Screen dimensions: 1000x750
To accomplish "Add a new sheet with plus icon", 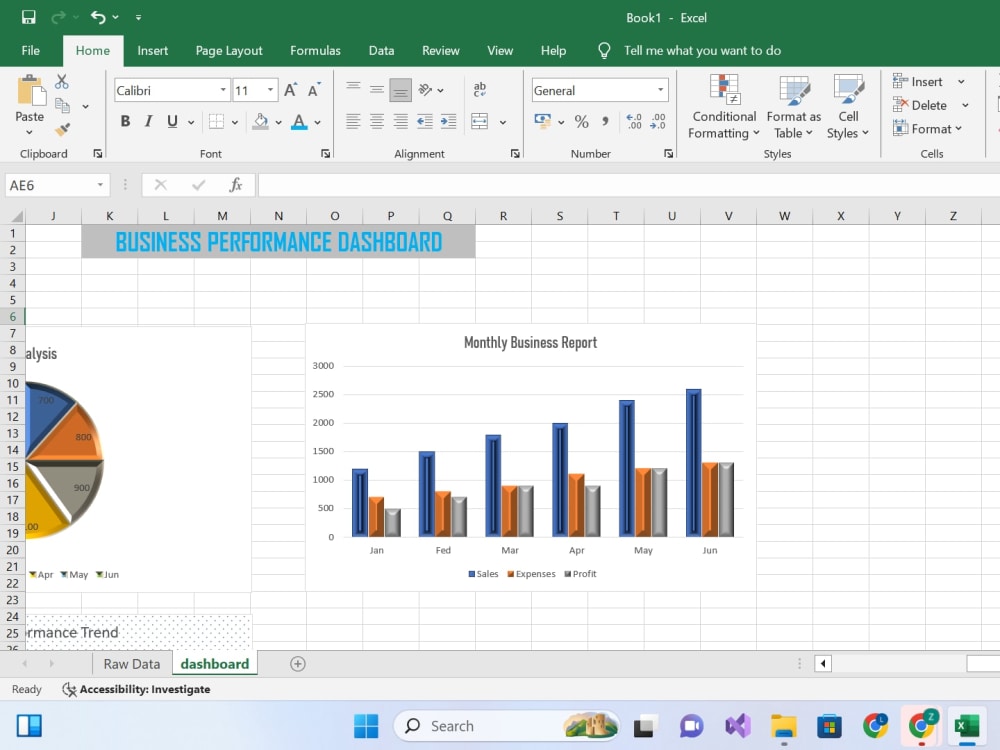I will coord(297,664).
